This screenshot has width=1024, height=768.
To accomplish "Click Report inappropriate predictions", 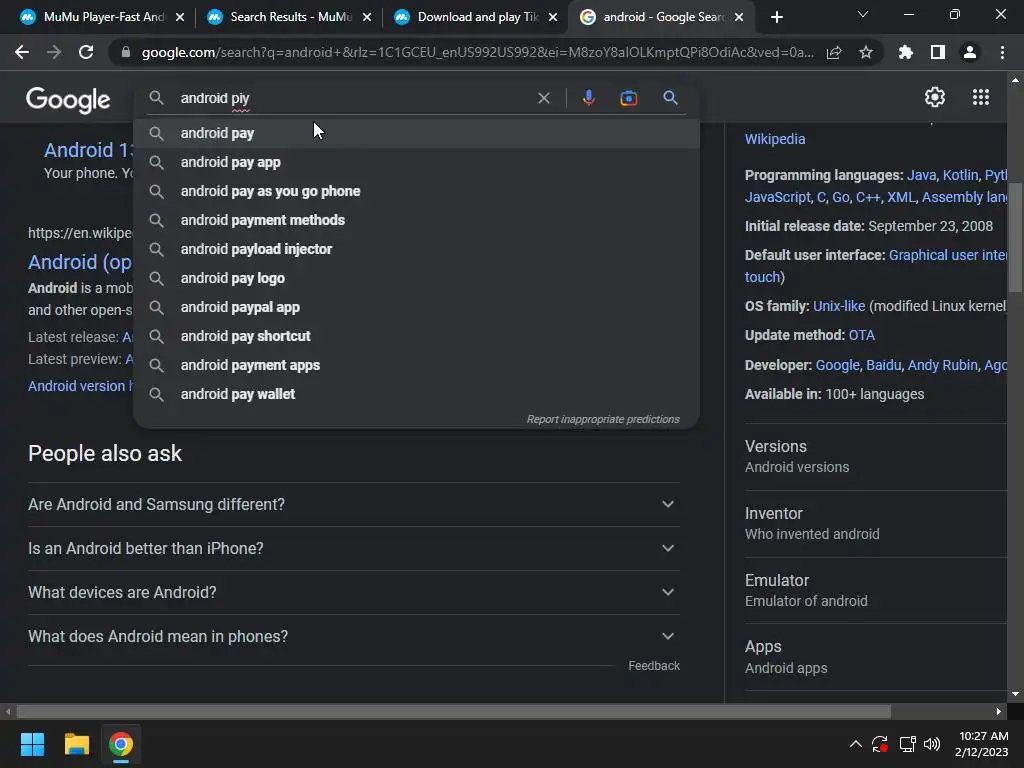I will pos(603,419).
